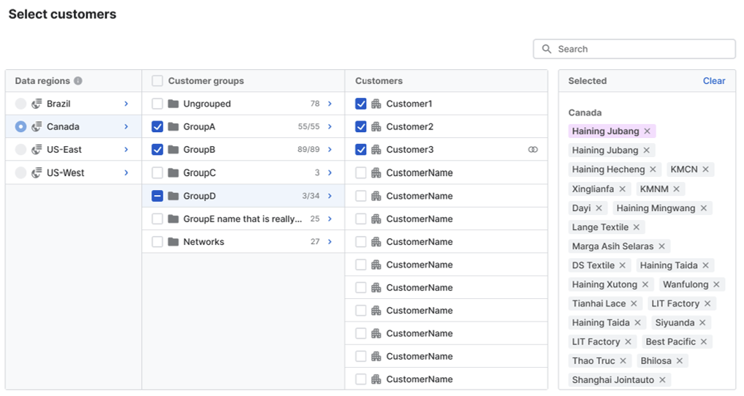
Task: Remove Haining Xutong via its X icon
Action: click(645, 285)
